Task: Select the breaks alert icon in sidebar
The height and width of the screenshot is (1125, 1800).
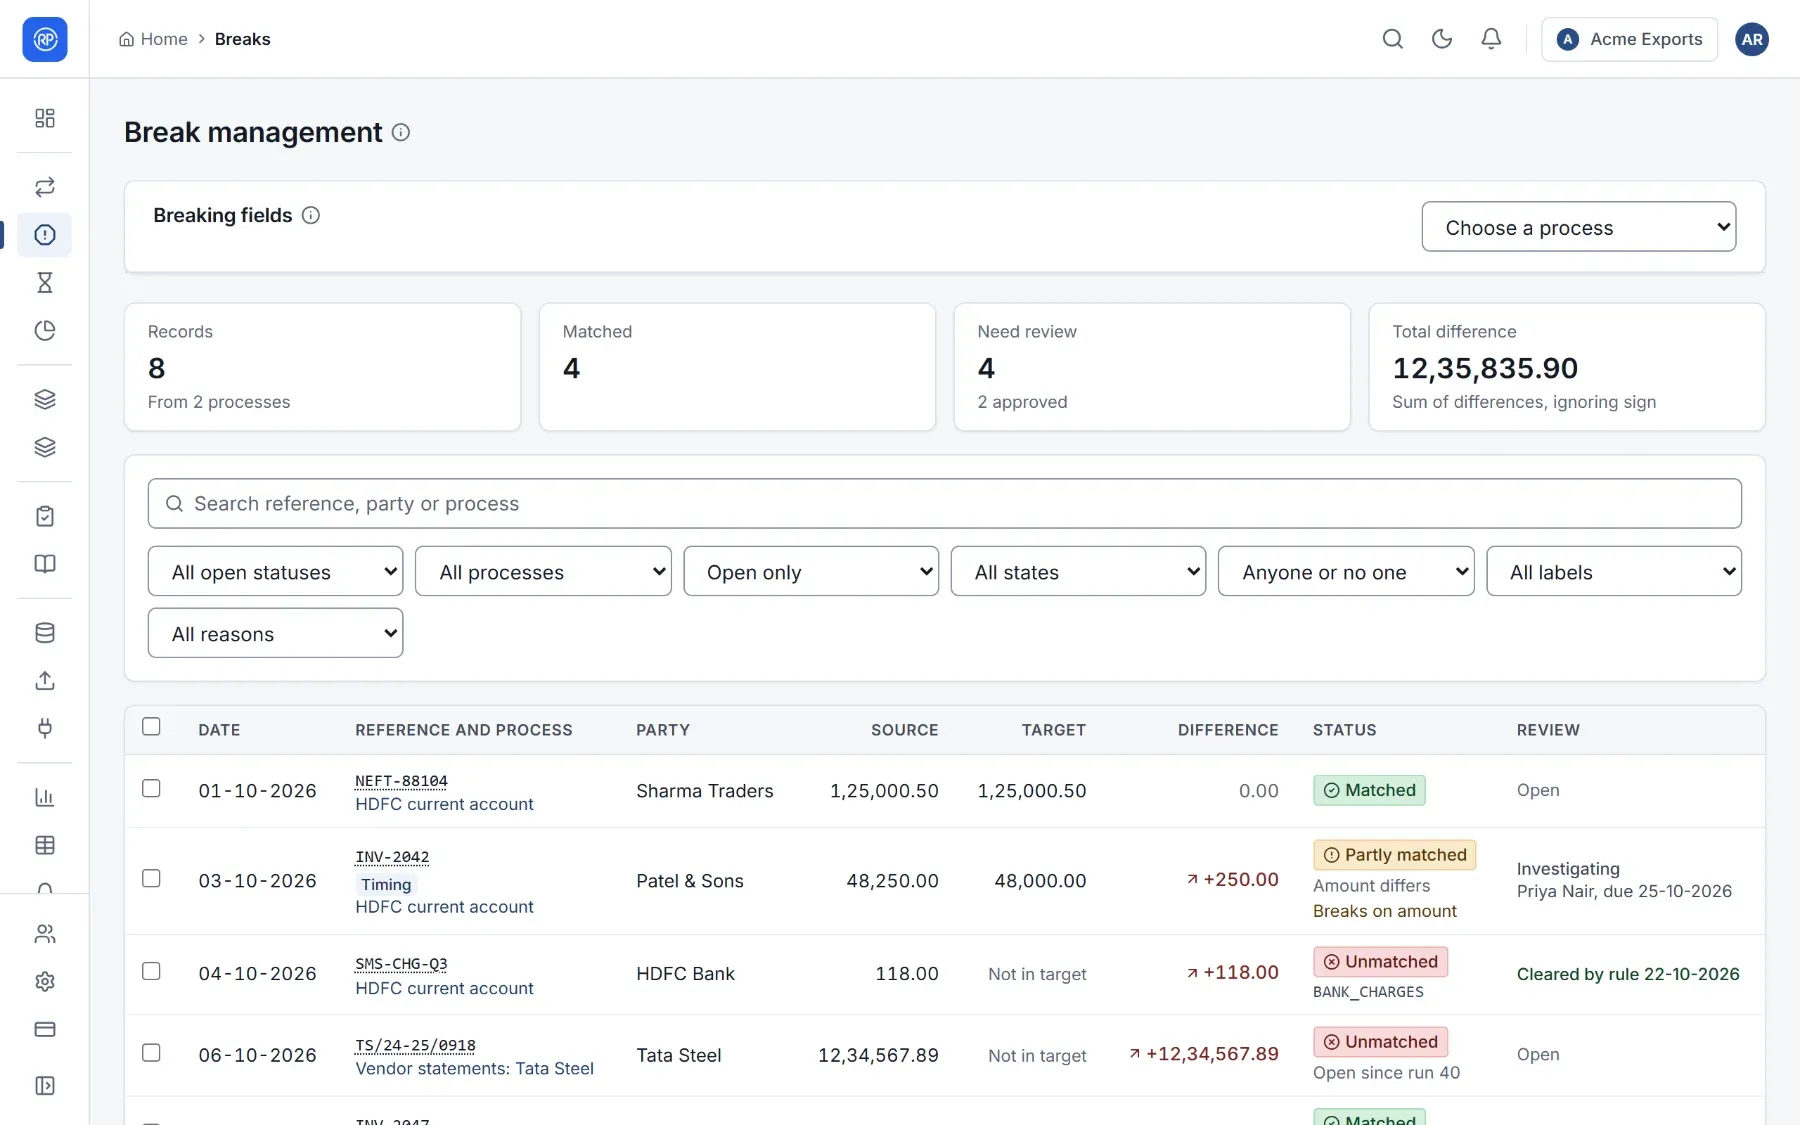Action: [45, 235]
